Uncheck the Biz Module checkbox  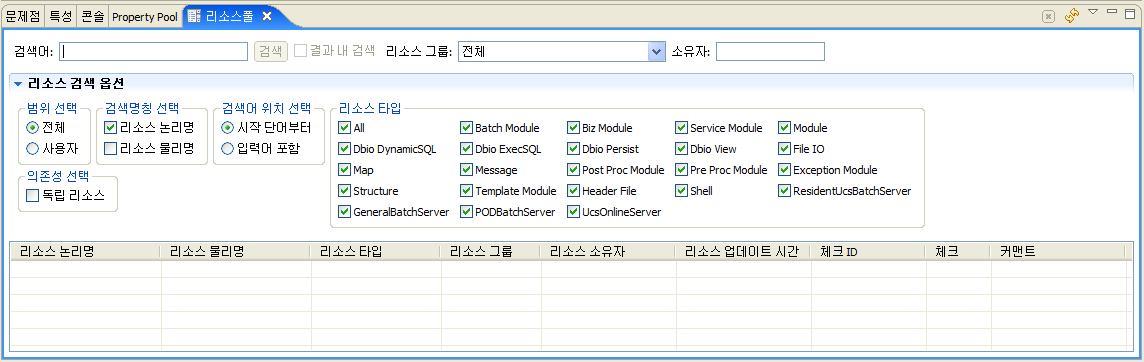573,128
